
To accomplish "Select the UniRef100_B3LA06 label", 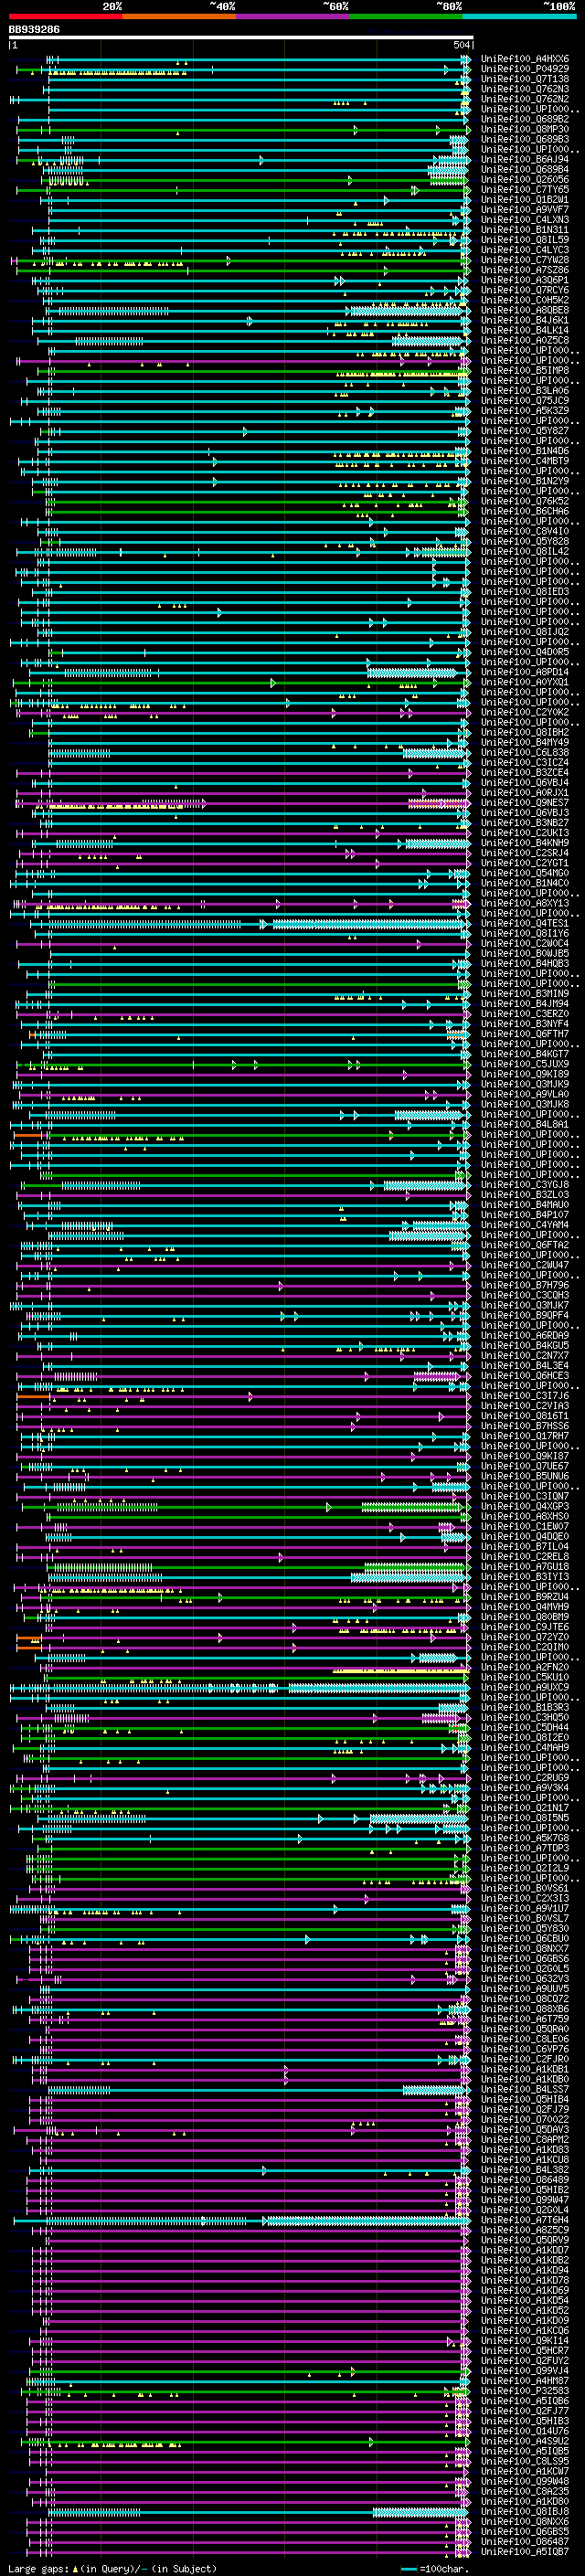I will 525,391.
